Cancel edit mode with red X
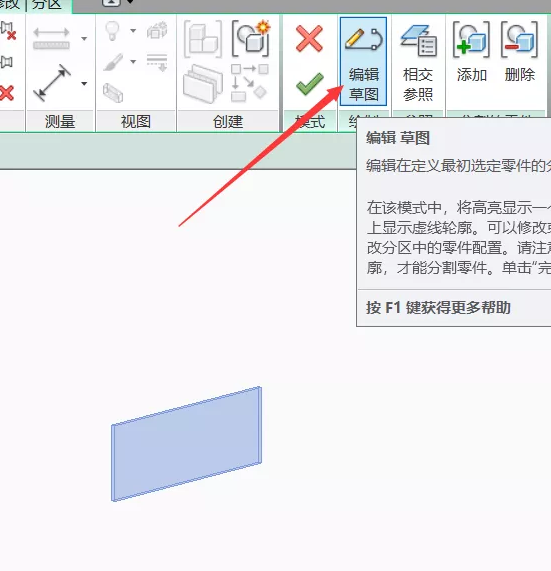 (x=309, y=38)
